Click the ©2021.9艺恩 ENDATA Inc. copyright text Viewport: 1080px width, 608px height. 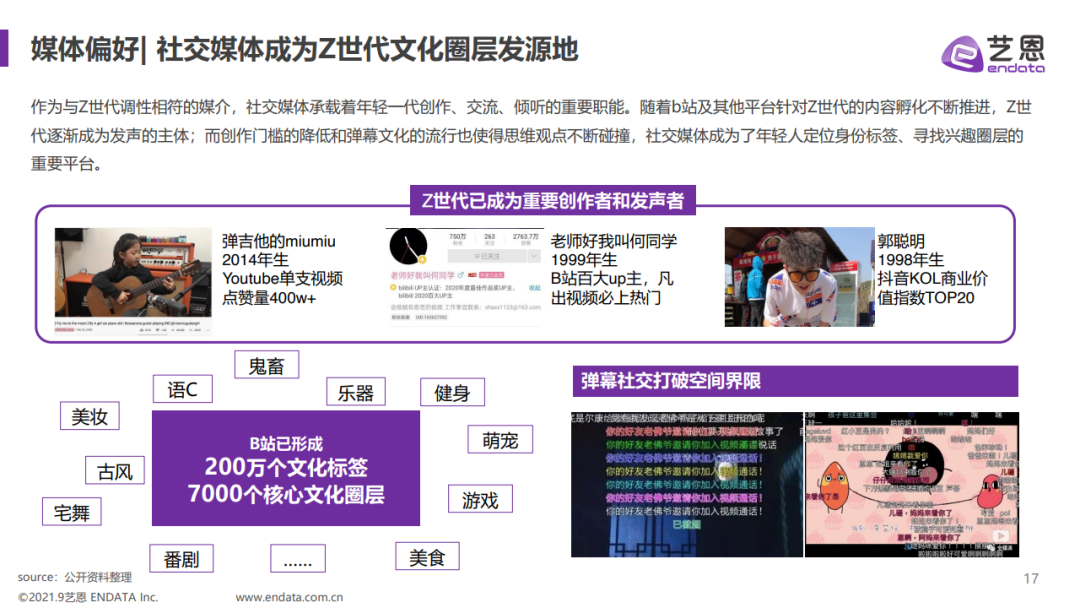[x=88, y=597]
